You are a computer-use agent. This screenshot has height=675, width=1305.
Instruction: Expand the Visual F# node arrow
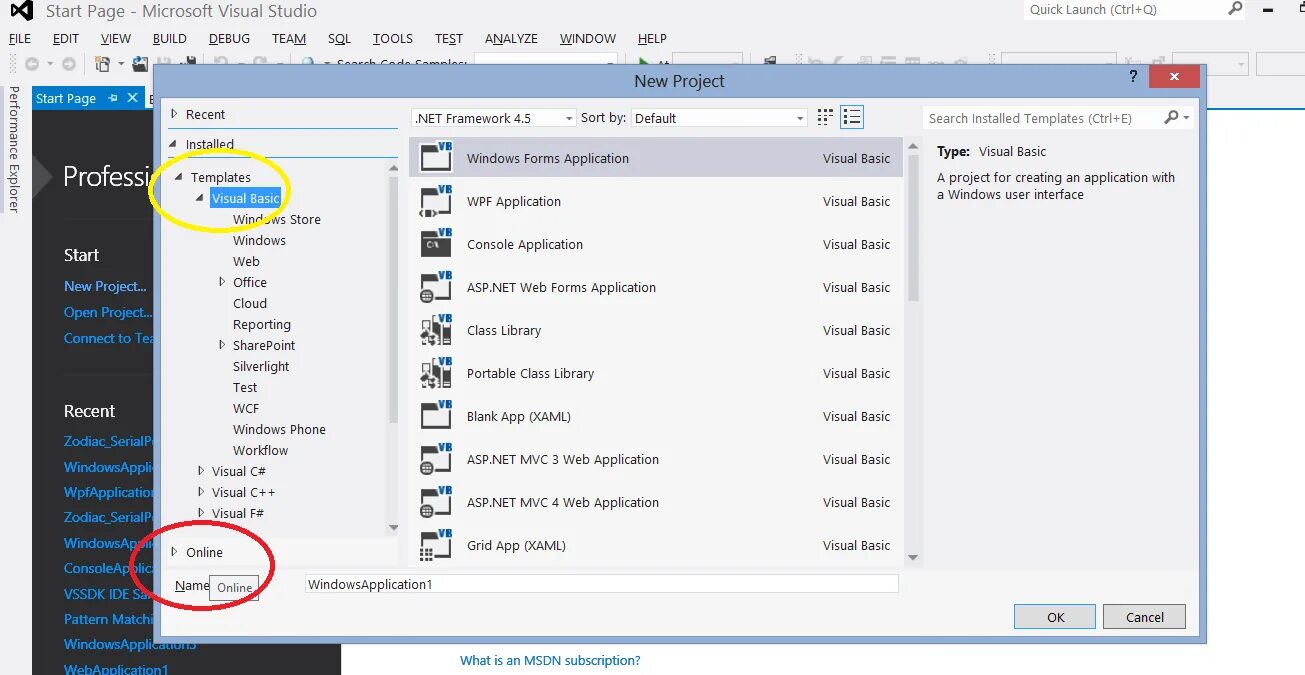tap(201, 513)
